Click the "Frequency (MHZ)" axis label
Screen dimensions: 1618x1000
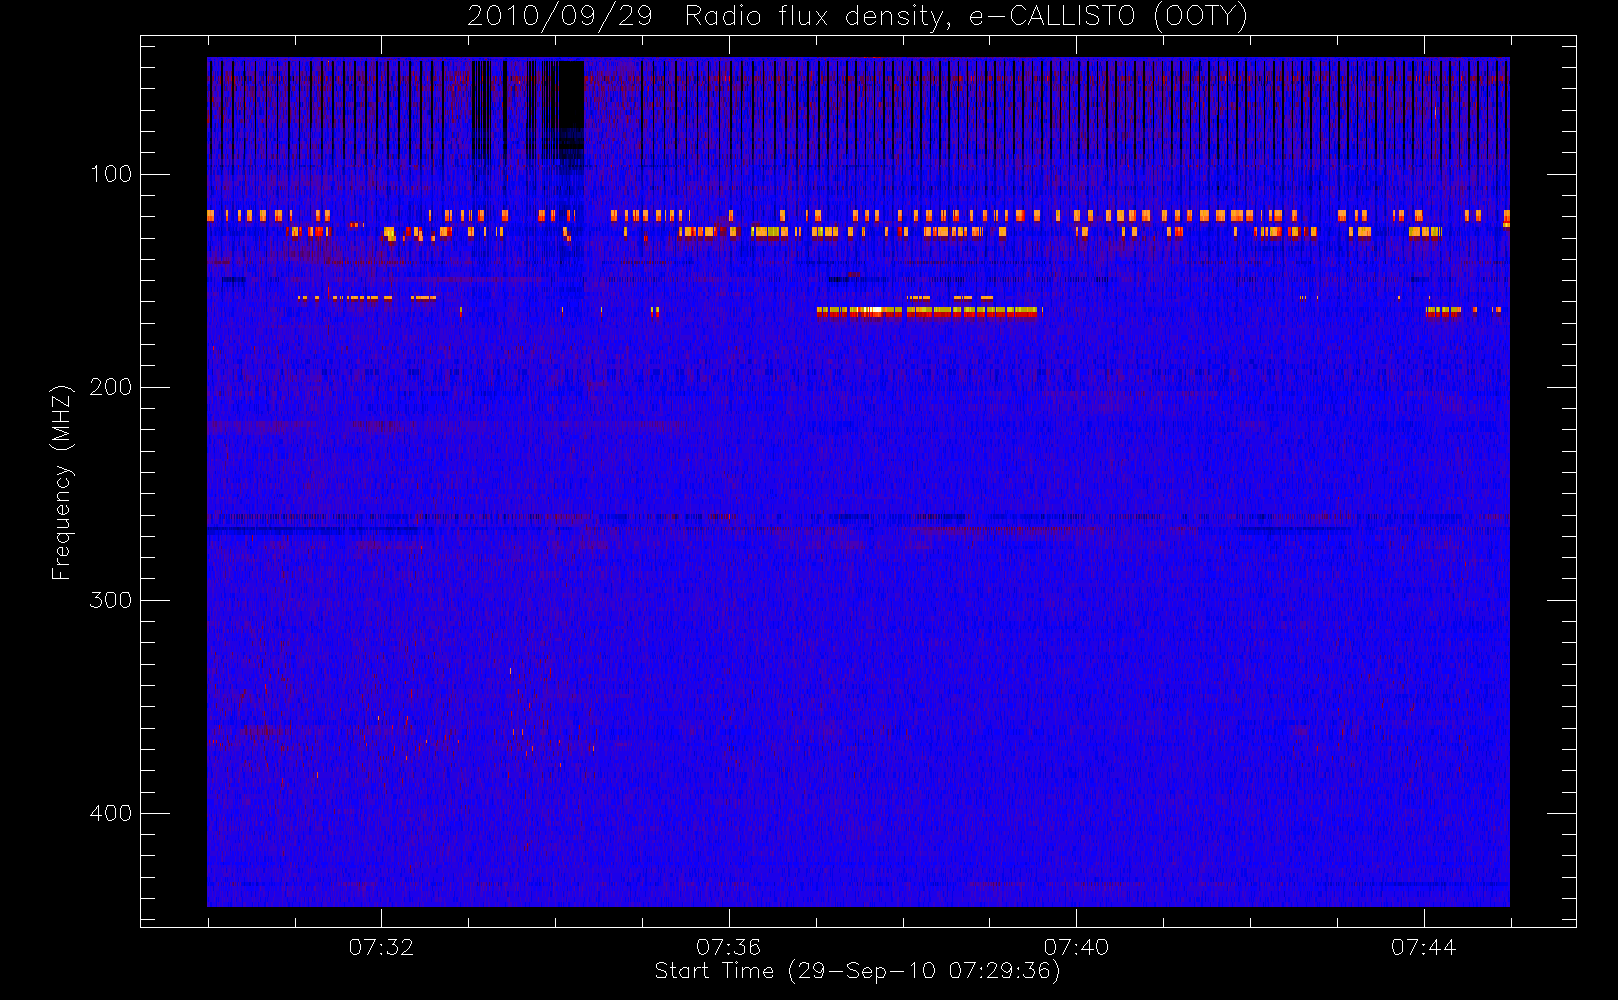[x=62, y=482]
